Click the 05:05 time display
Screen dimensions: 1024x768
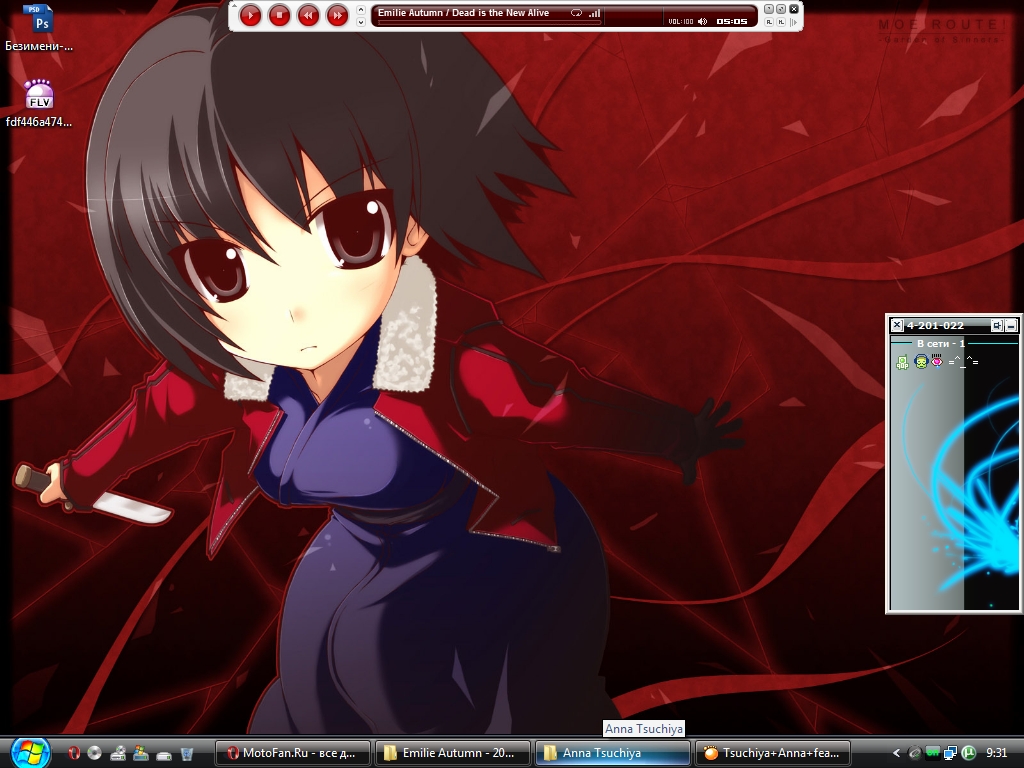[731, 22]
